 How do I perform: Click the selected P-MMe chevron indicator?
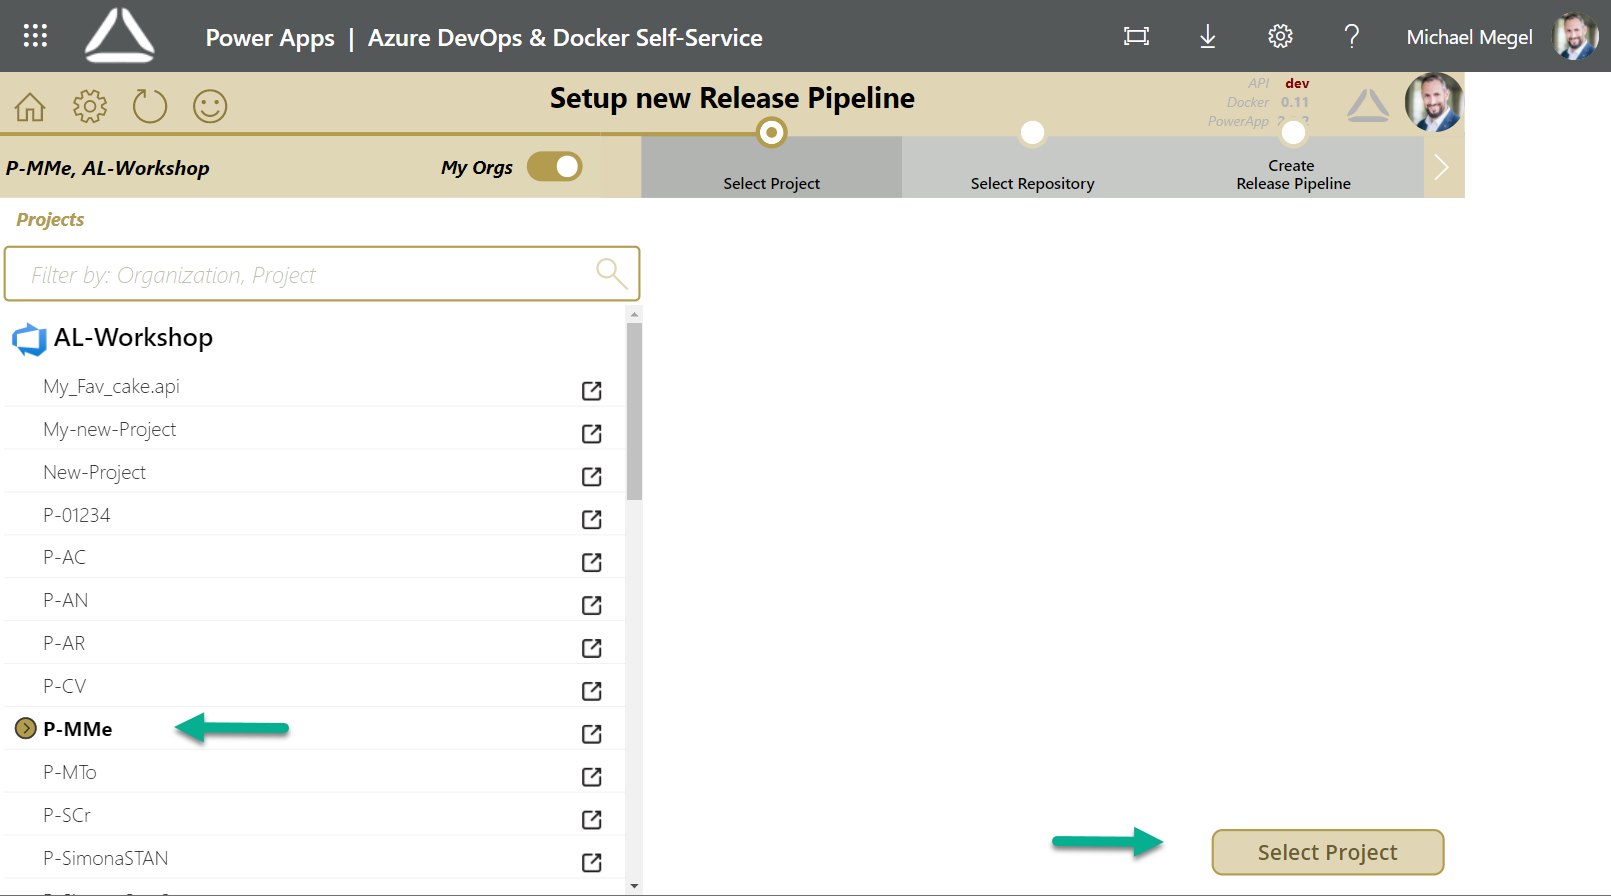pyautogui.click(x=26, y=728)
